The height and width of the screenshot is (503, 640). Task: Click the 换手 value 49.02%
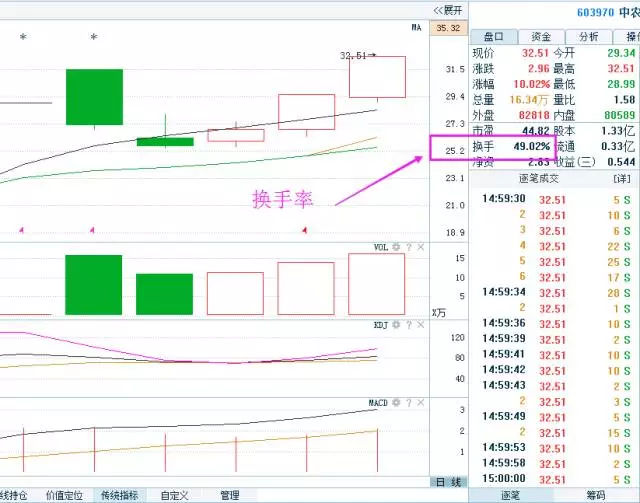(531, 146)
